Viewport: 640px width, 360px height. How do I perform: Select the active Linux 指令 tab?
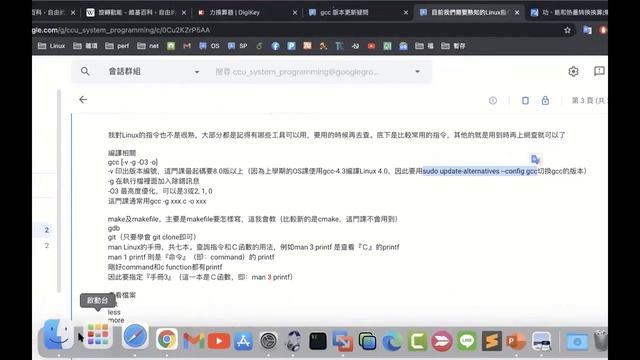[x=469, y=13]
